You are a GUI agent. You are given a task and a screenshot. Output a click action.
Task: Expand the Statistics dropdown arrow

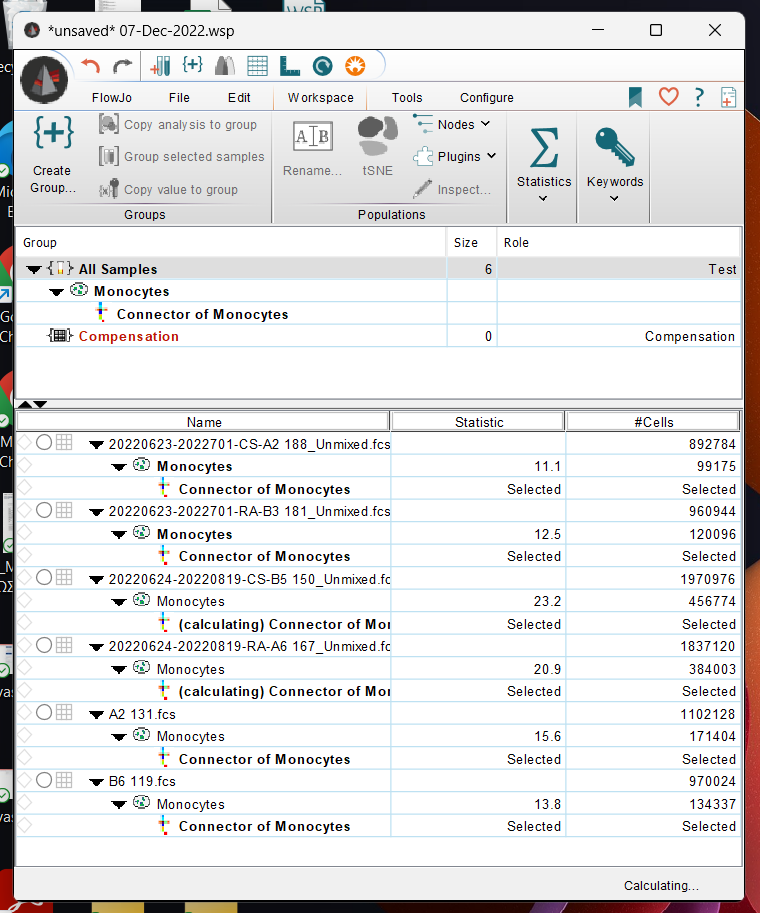(x=543, y=199)
